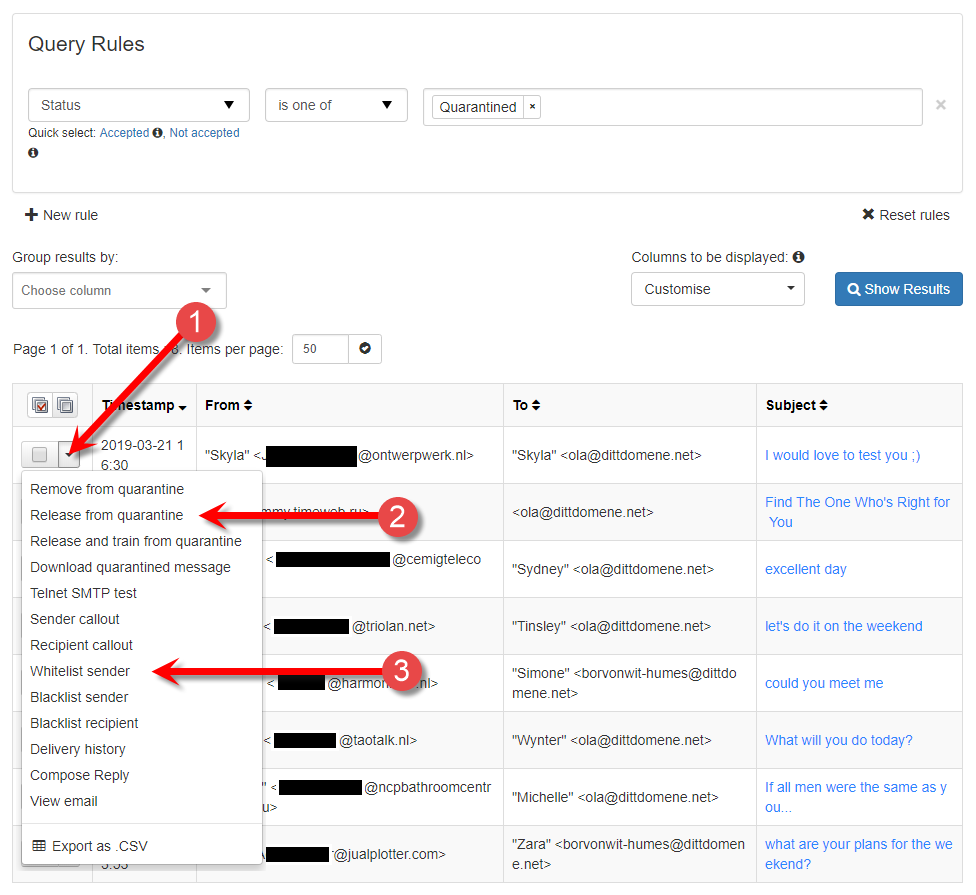Click the second selection icon in table header

65,406
